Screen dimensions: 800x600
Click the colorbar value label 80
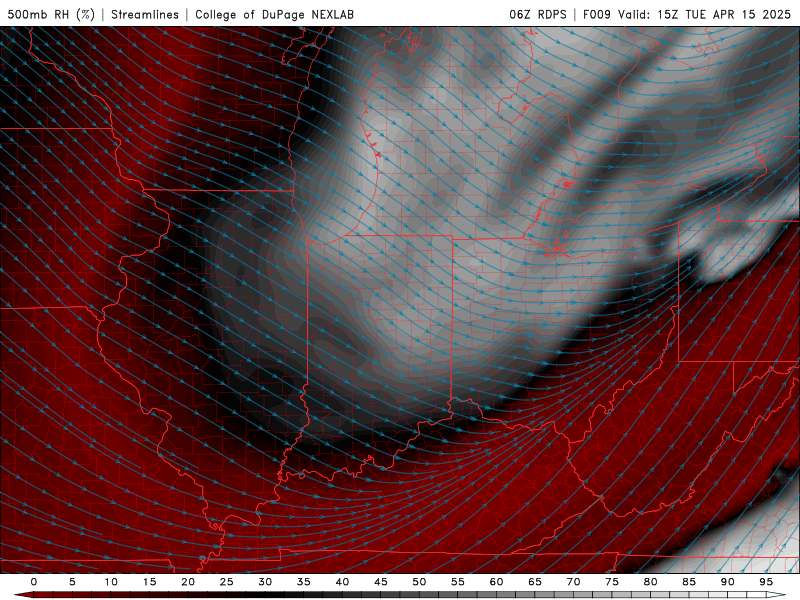coord(650,582)
